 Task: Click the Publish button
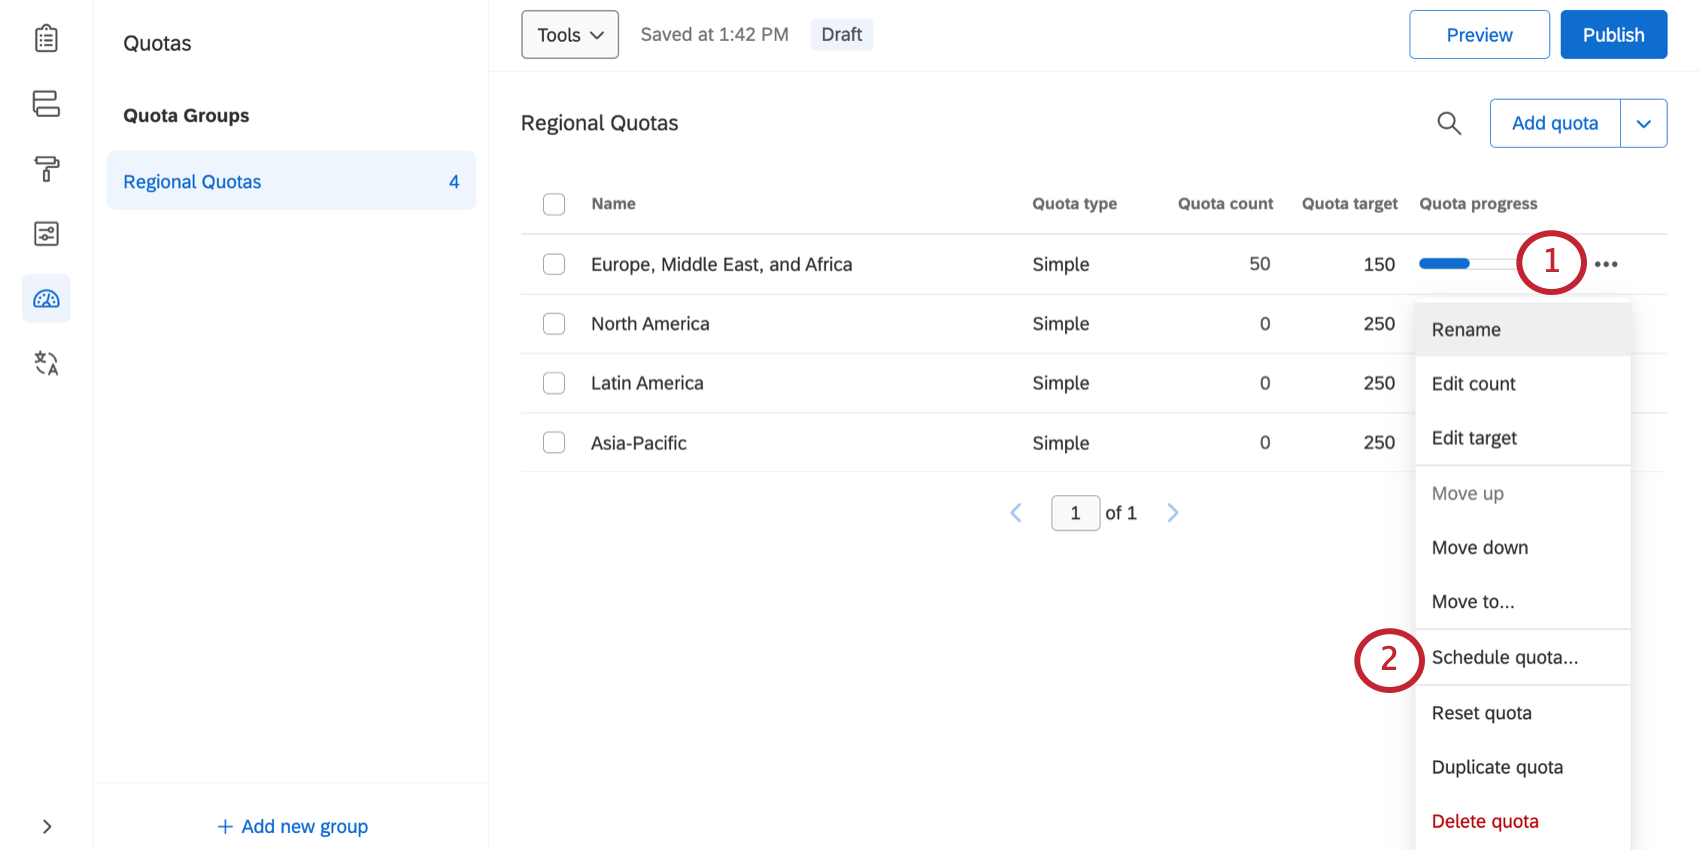click(1613, 35)
